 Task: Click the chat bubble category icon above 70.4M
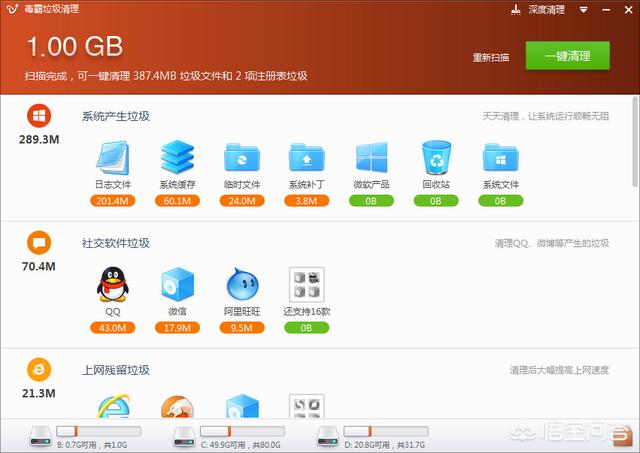tap(39, 242)
